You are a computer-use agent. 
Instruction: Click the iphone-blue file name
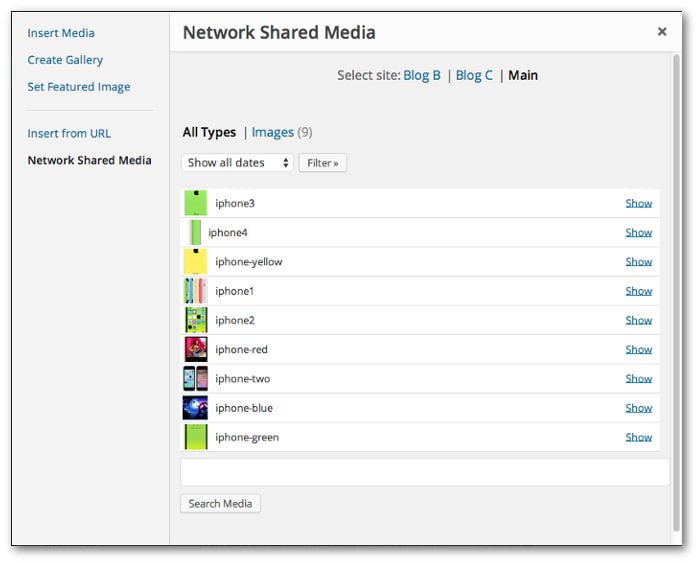pos(244,408)
